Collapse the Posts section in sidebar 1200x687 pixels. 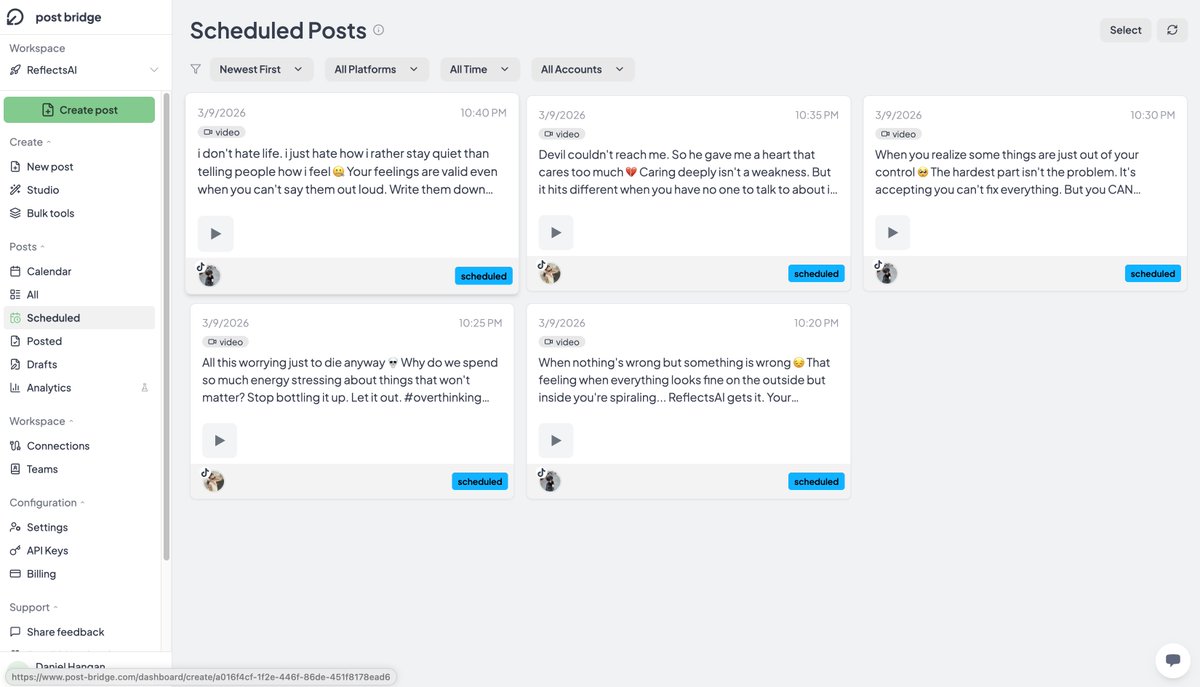(27, 247)
